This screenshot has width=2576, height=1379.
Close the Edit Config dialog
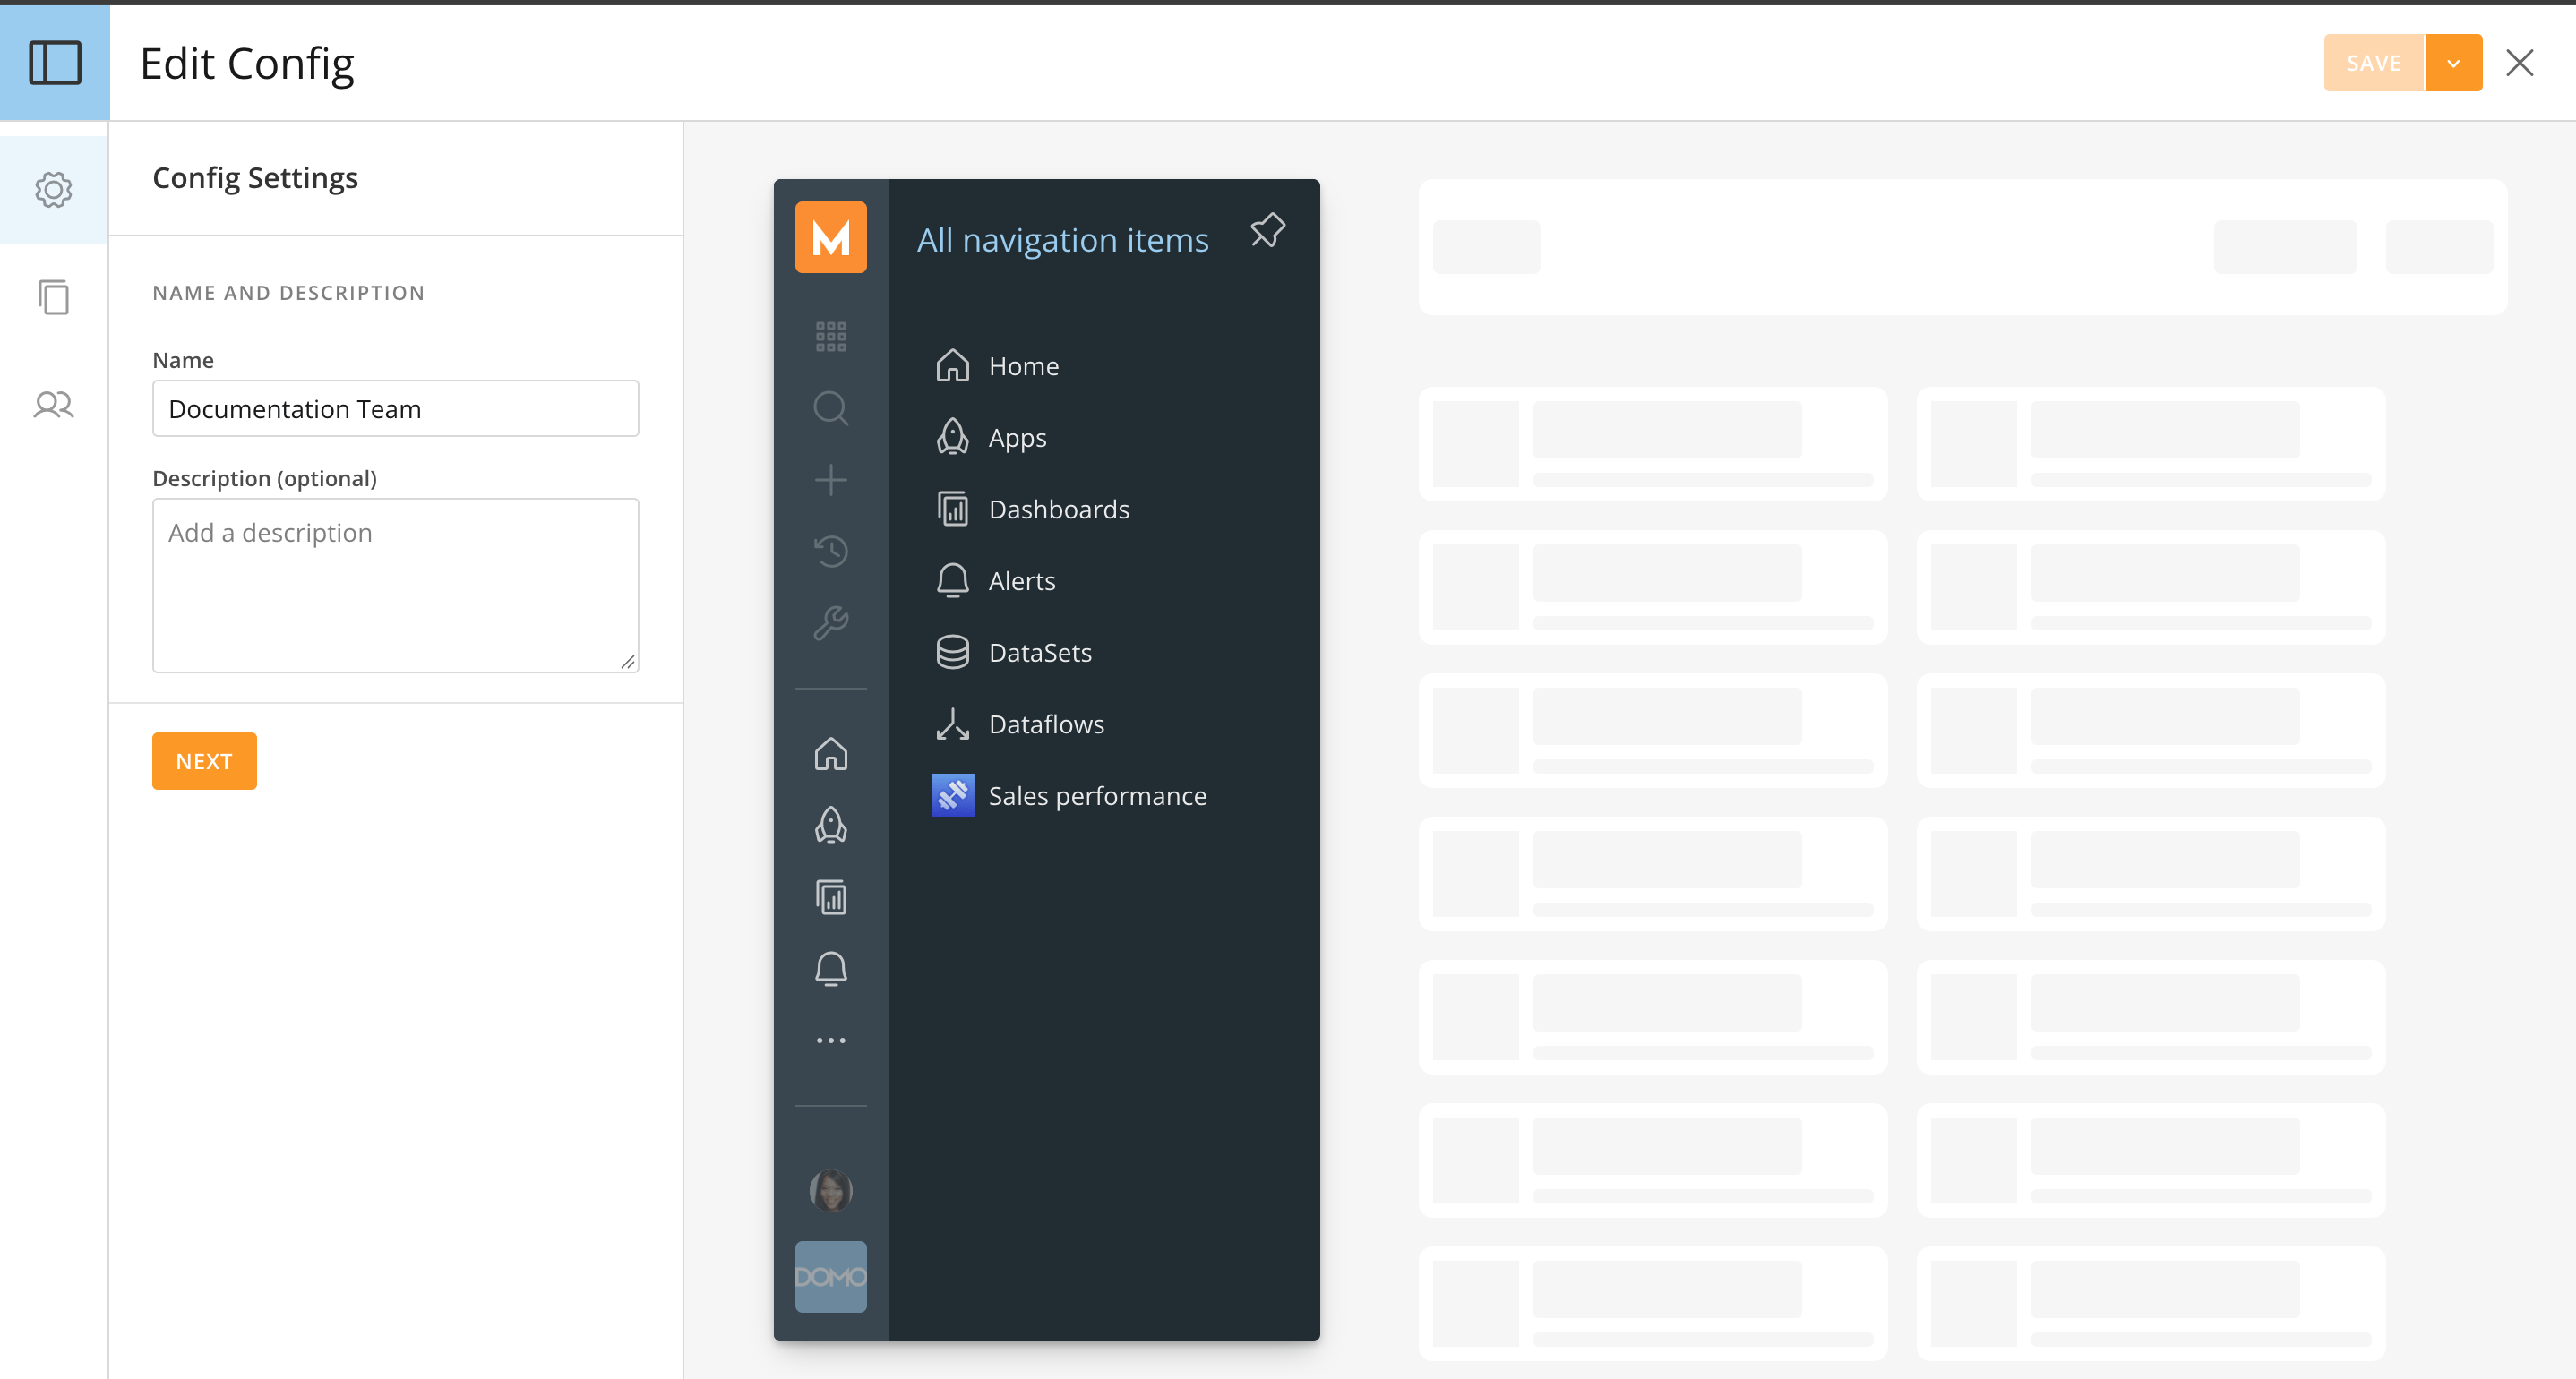click(2519, 63)
